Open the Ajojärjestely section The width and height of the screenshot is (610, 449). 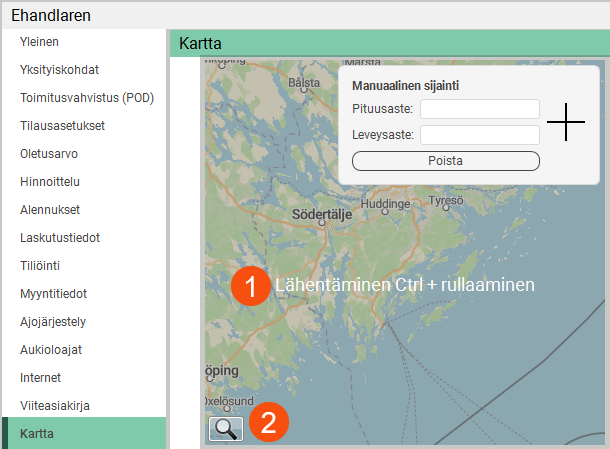pyautogui.click(x=53, y=322)
